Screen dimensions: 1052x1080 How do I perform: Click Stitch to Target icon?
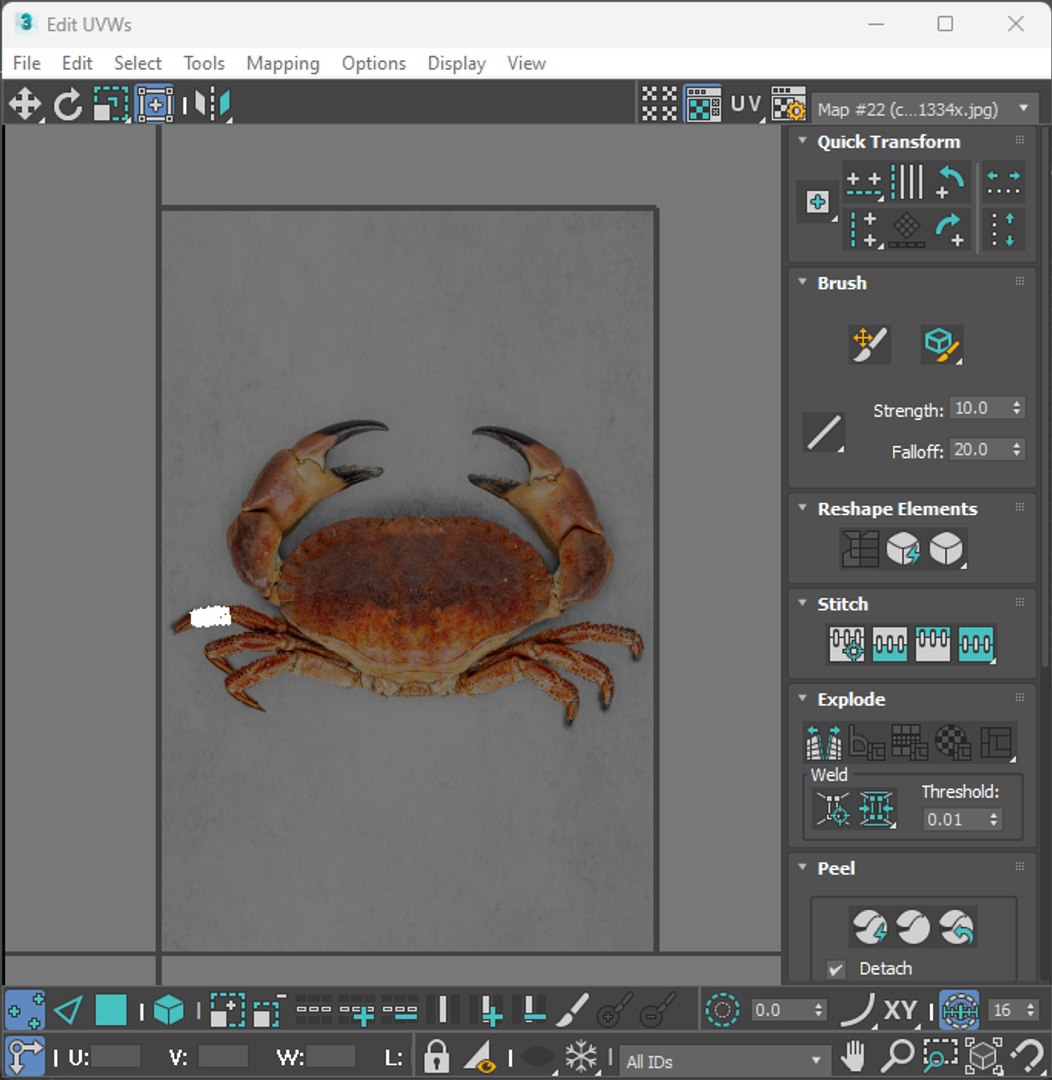[846, 644]
